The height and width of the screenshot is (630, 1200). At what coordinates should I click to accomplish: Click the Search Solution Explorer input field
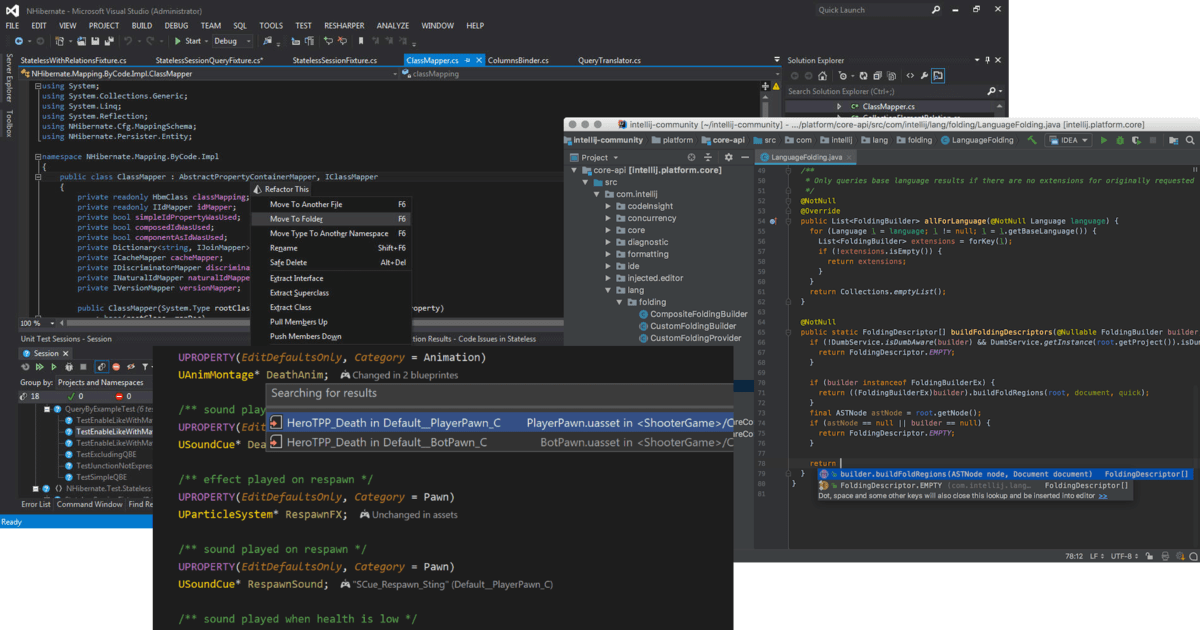[892, 91]
